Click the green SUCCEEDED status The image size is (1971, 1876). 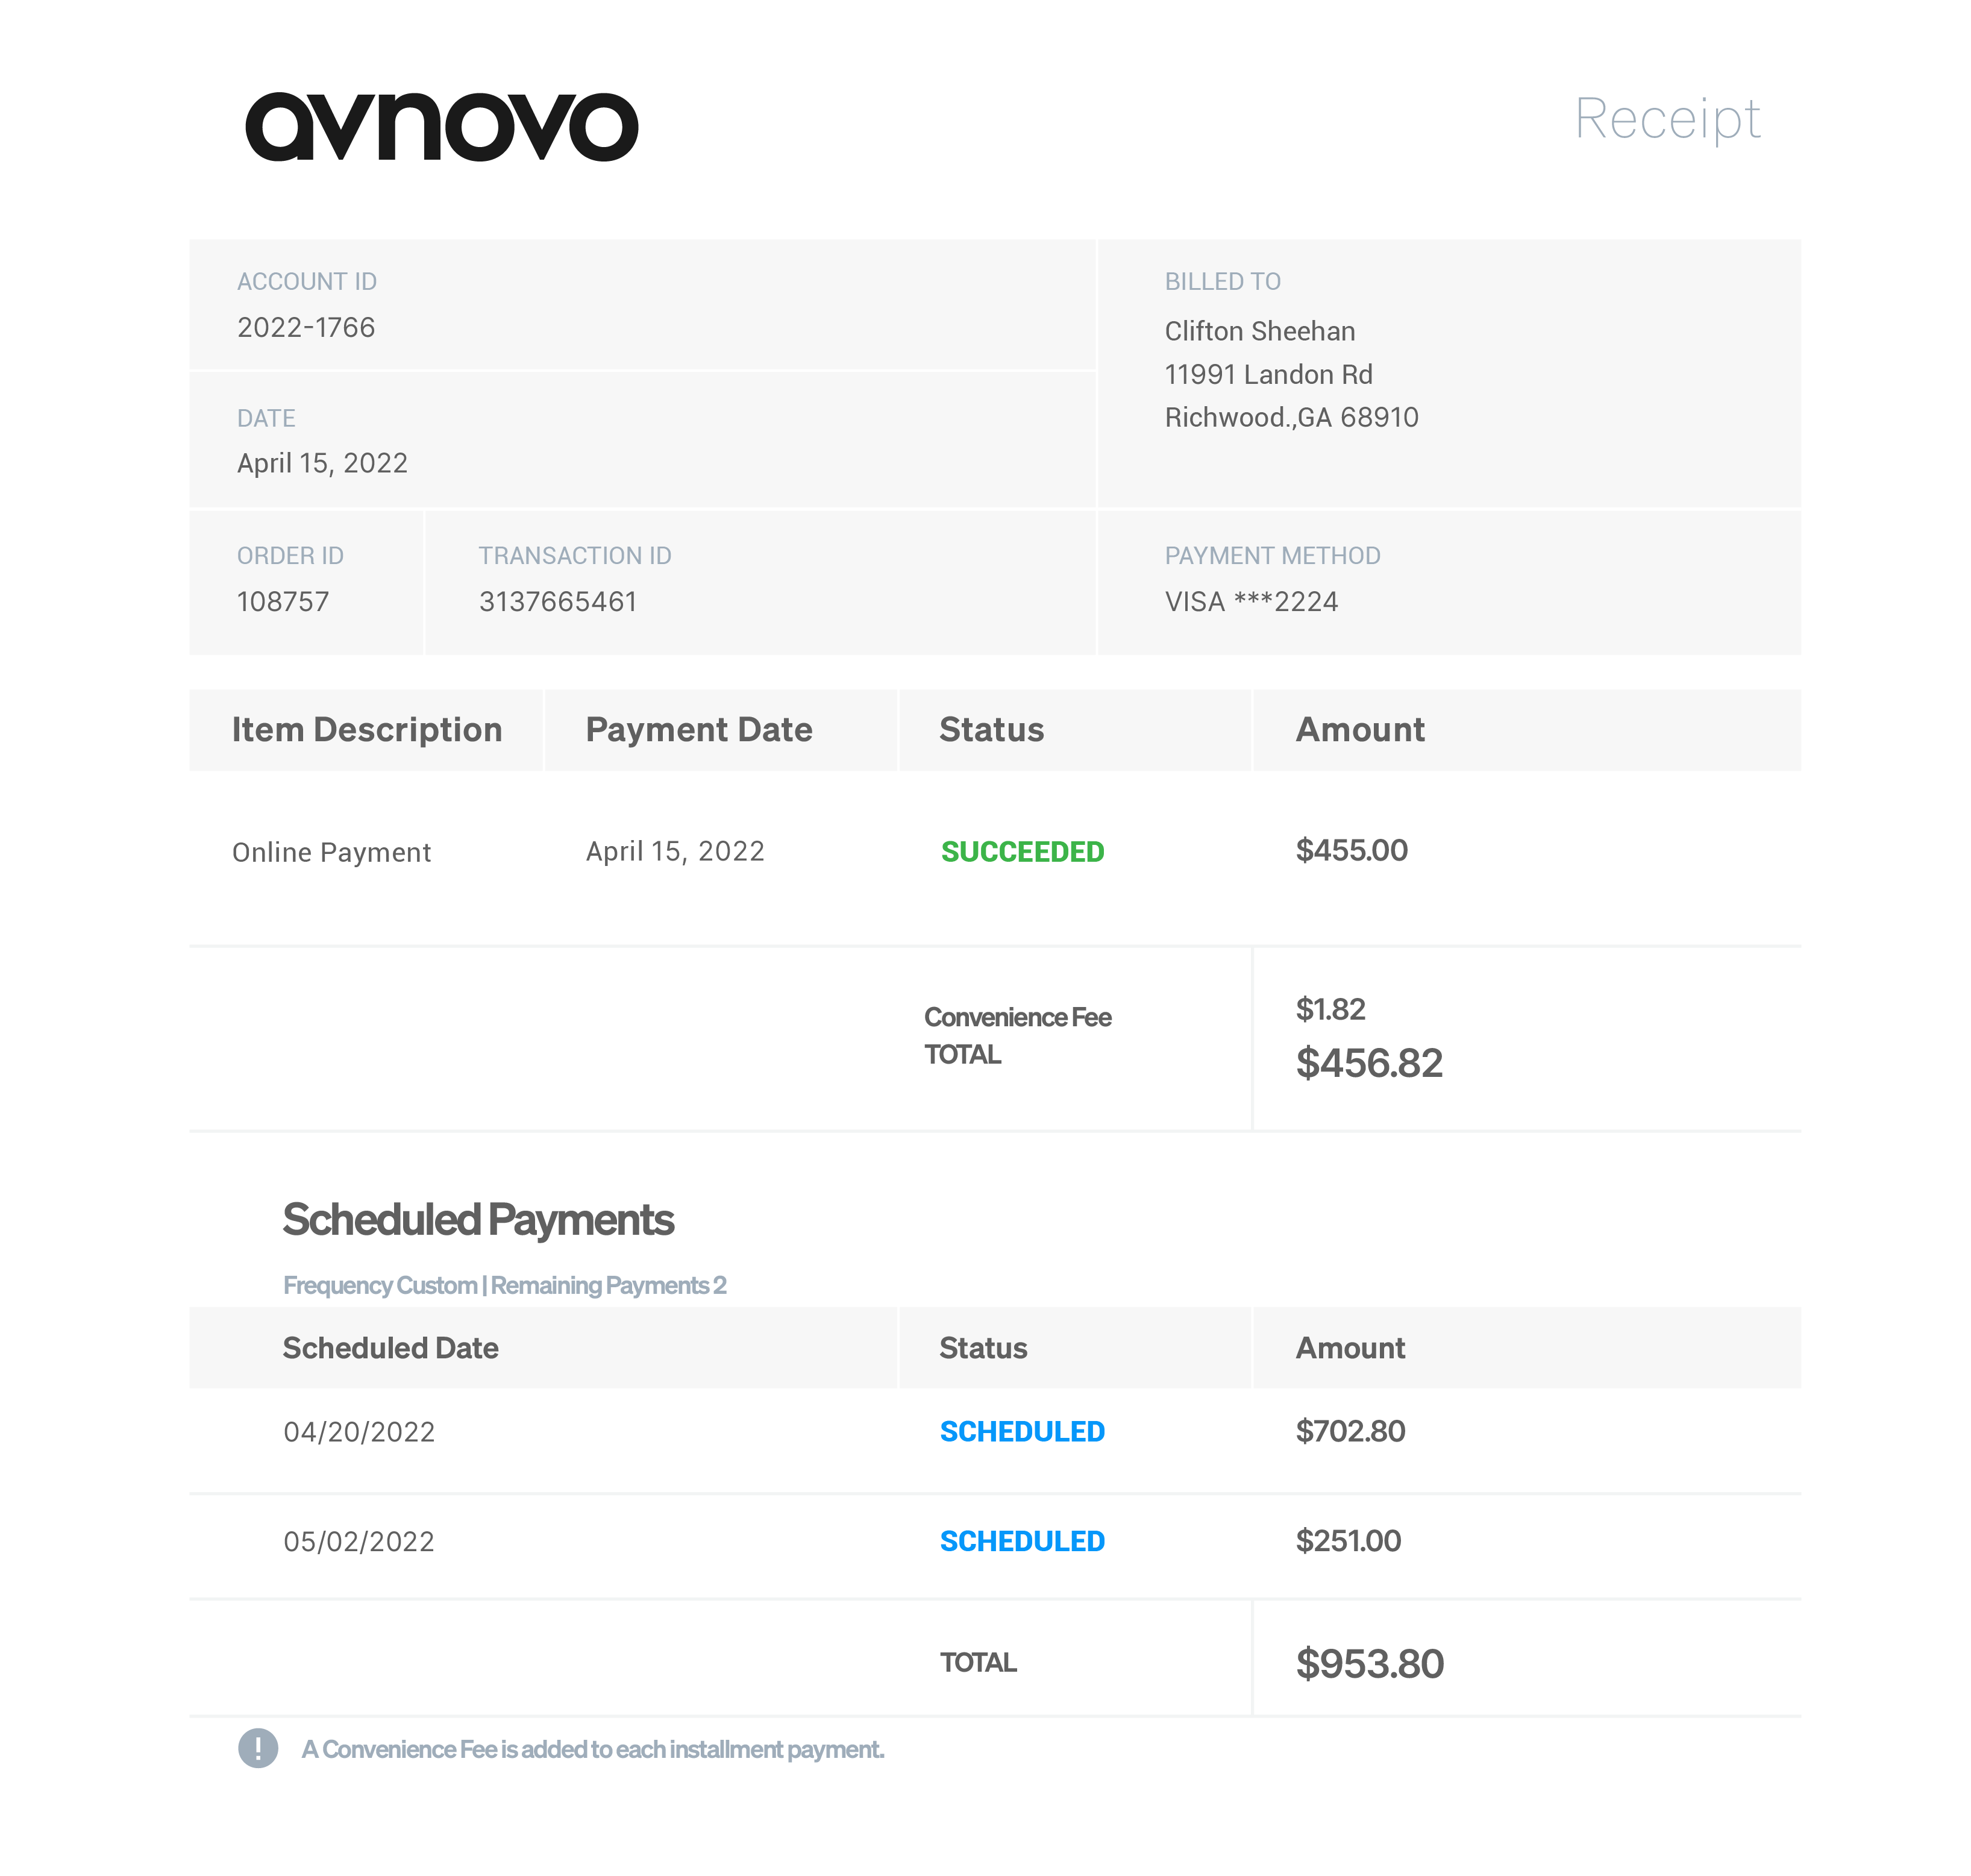point(1022,852)
